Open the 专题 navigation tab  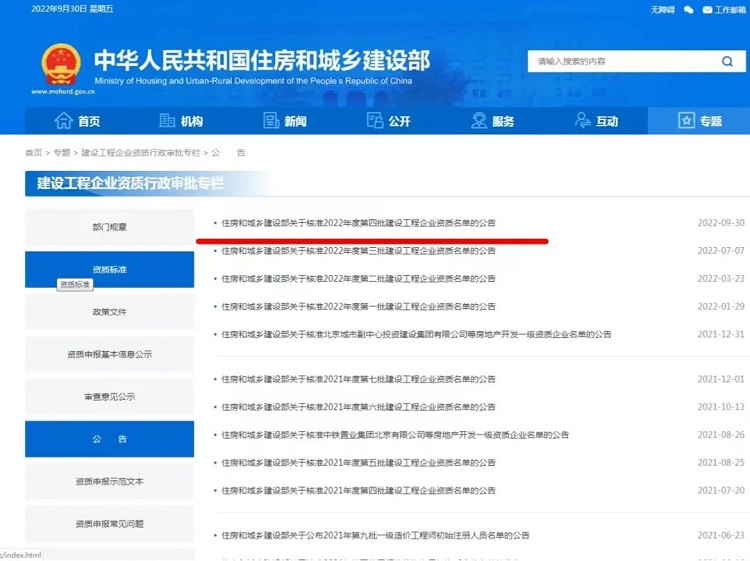tap(699, 121)
